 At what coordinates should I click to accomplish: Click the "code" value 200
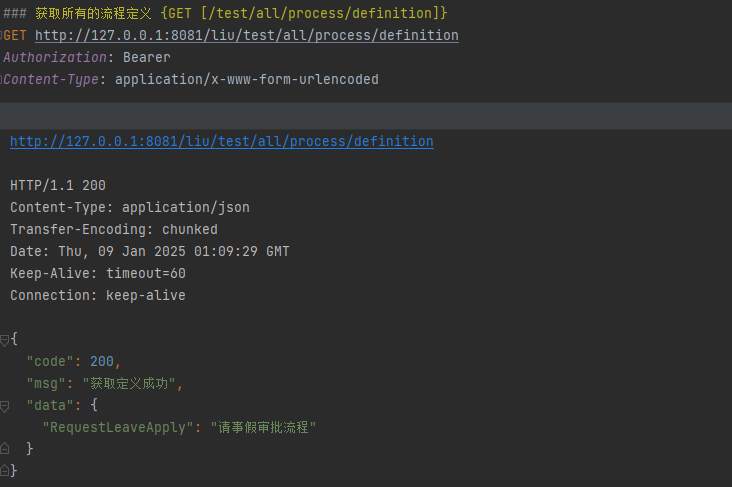pos(103,362)
